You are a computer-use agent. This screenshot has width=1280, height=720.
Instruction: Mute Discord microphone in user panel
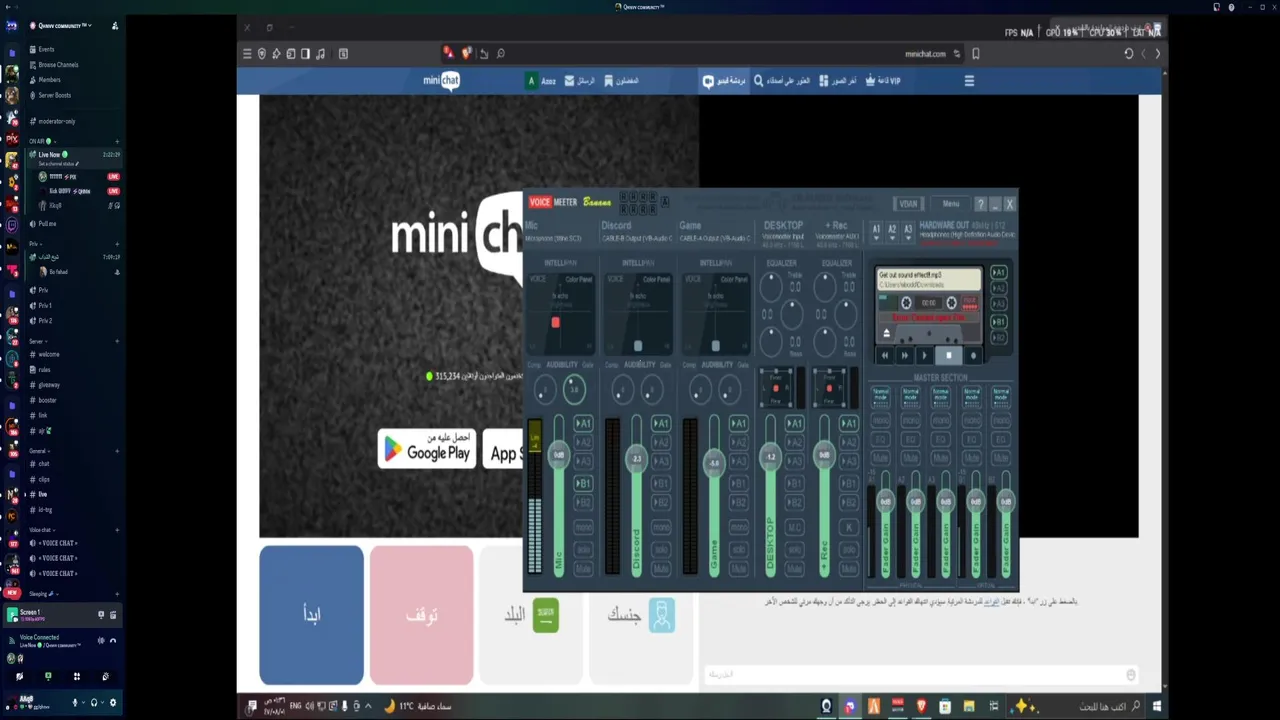[75, 703]
